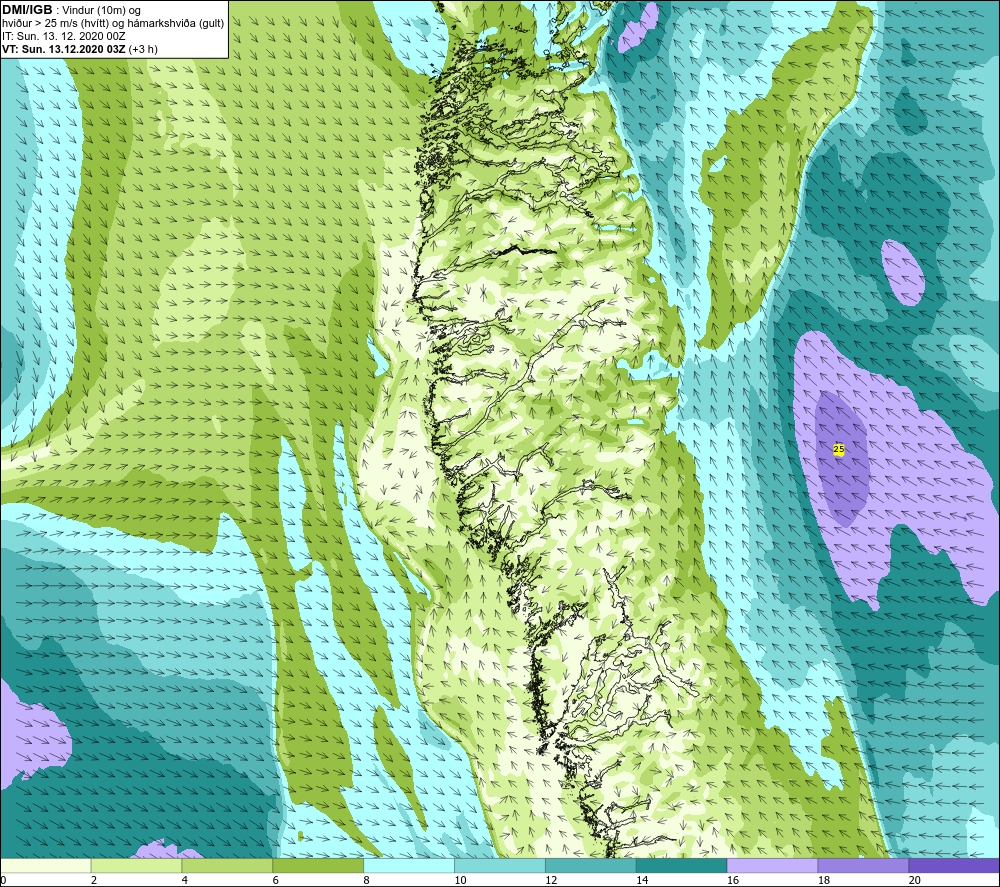Click the 6–8 olive green scale swatch

pyautogui.click(x=318, y=865)
